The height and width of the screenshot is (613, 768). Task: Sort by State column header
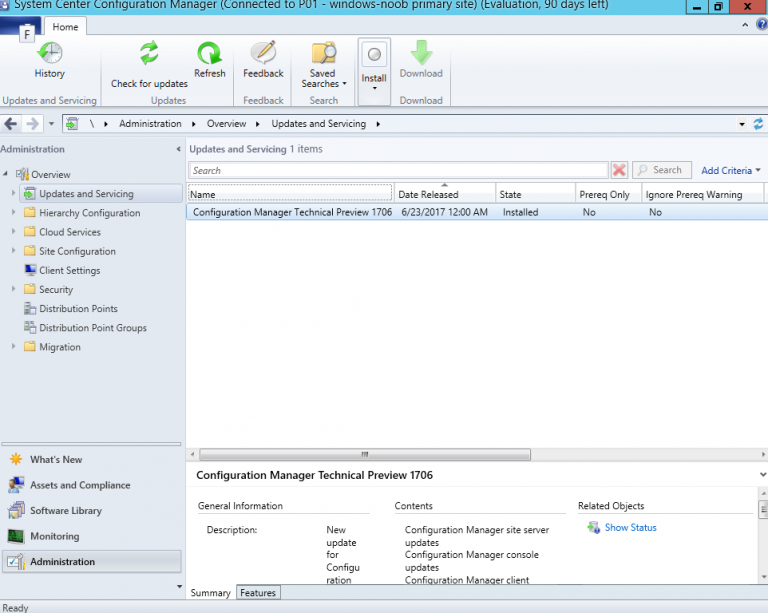pos(535,194)
